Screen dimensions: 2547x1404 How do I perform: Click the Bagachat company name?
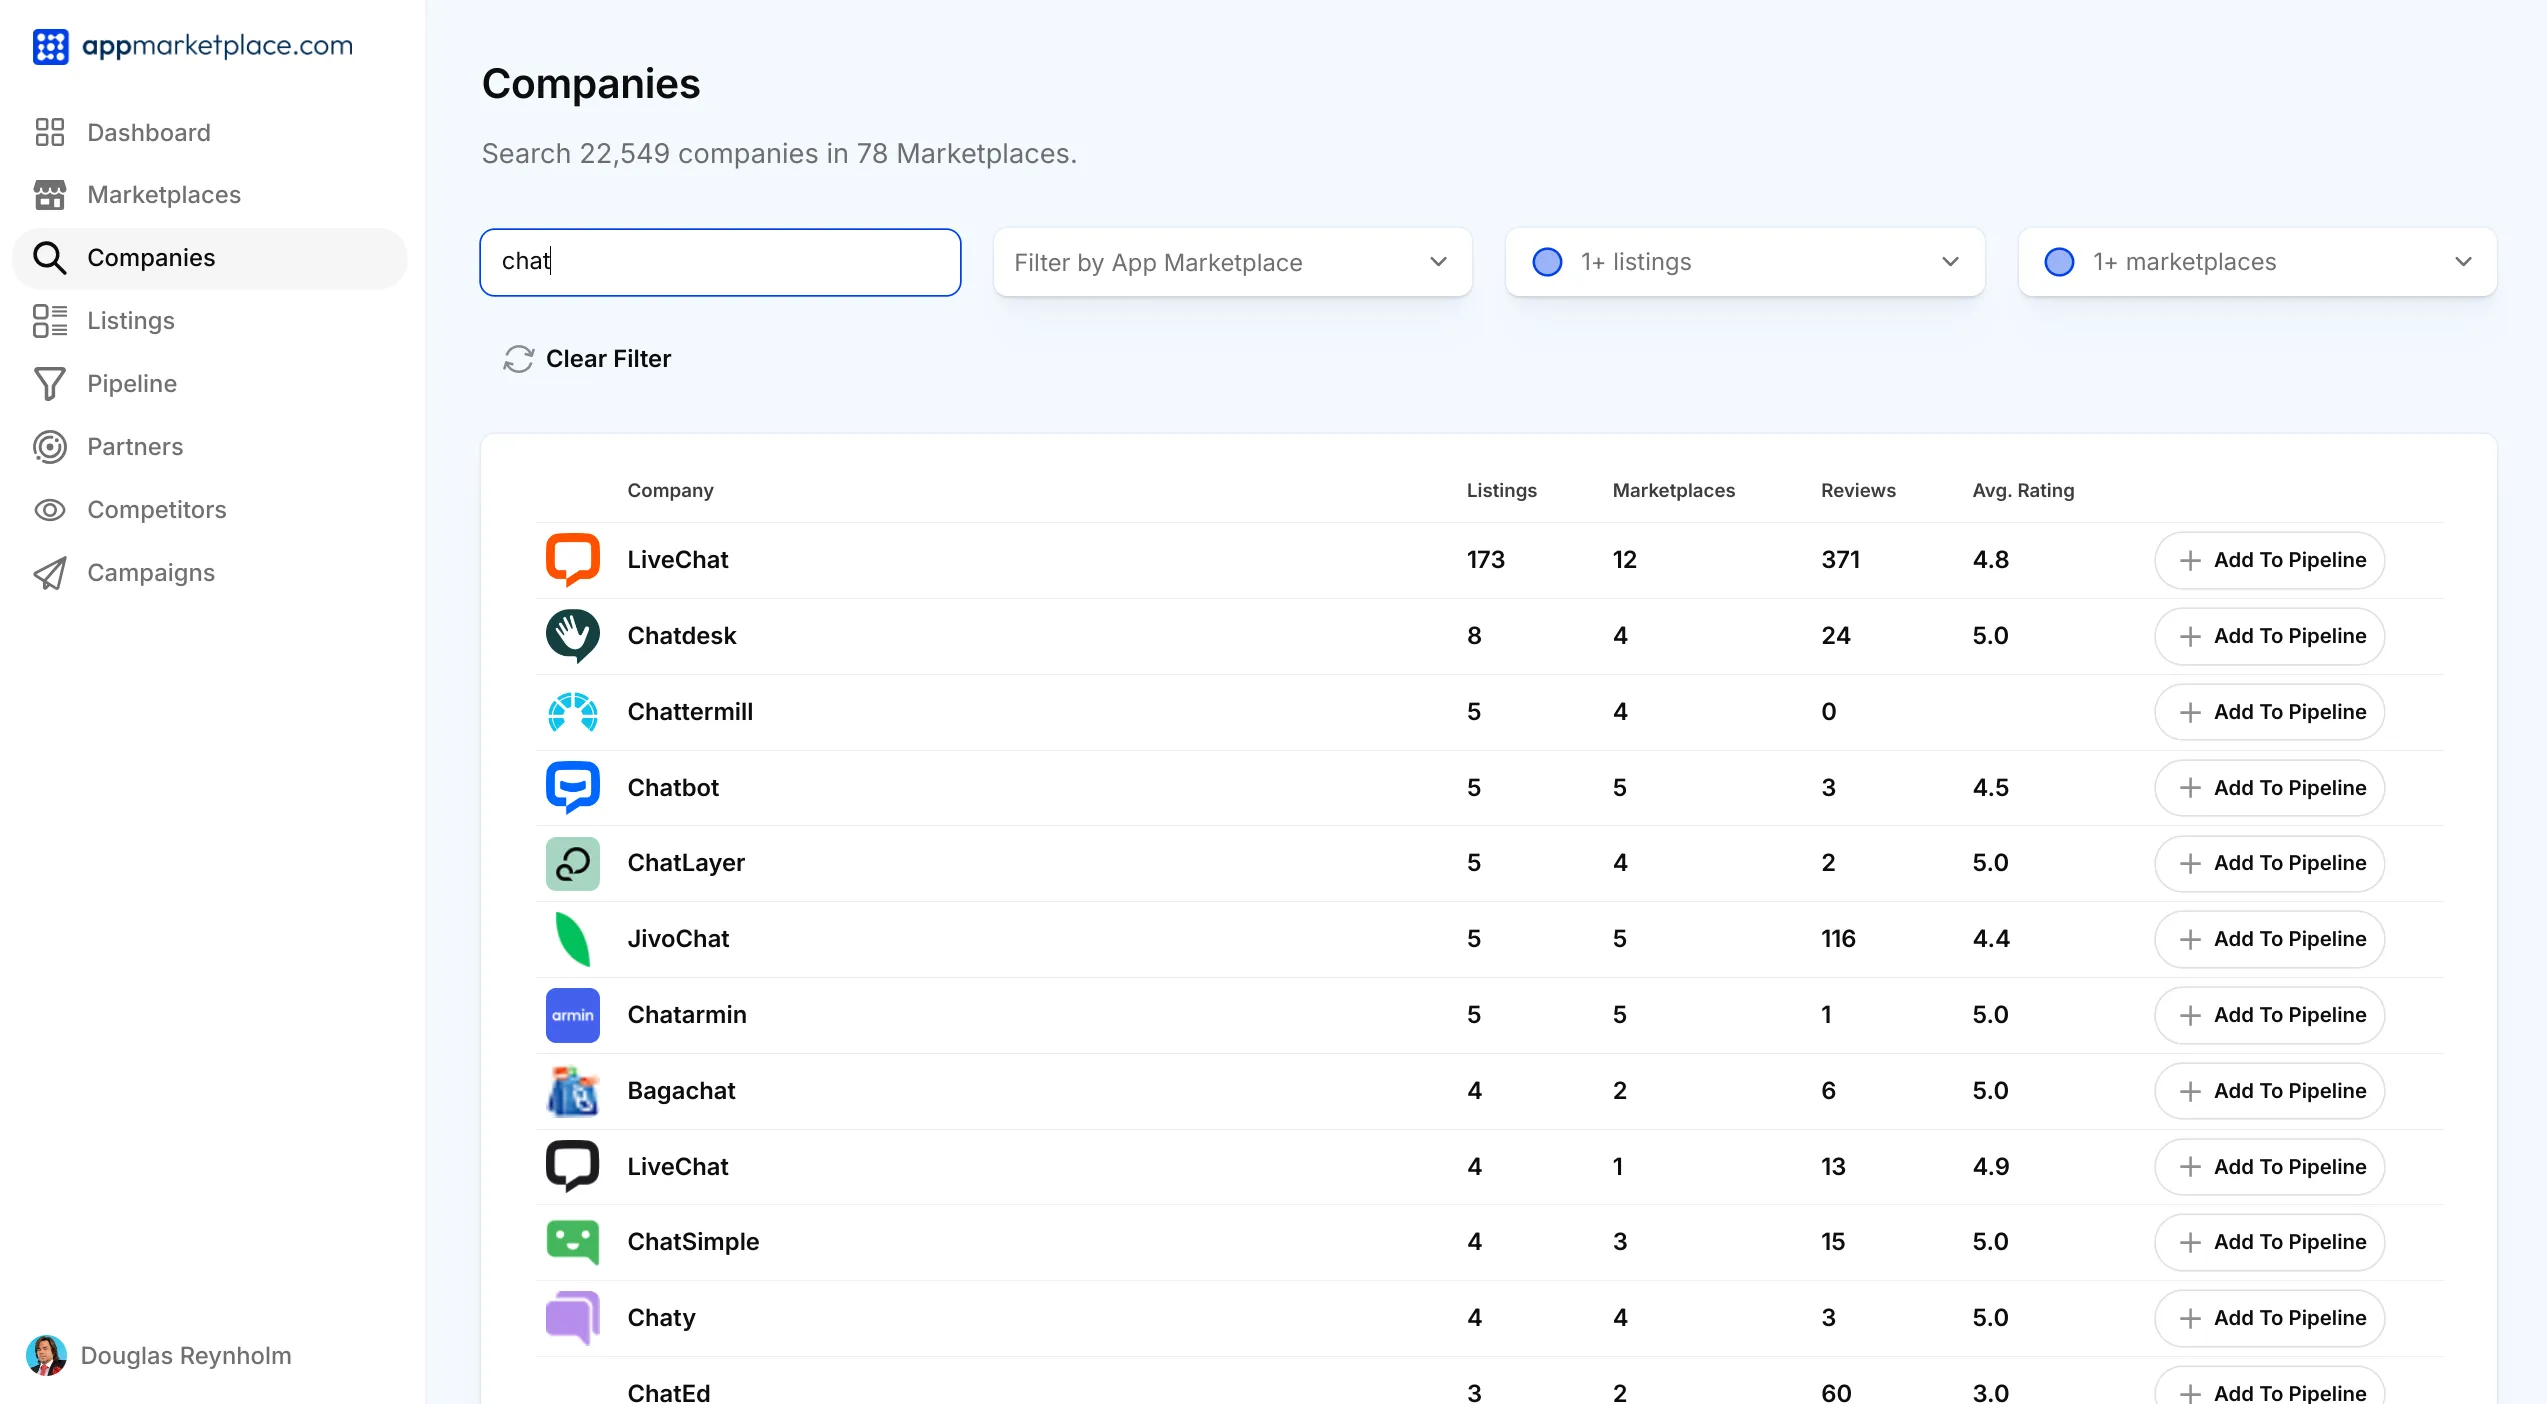pyautogui.click(x=681, y=1091)
